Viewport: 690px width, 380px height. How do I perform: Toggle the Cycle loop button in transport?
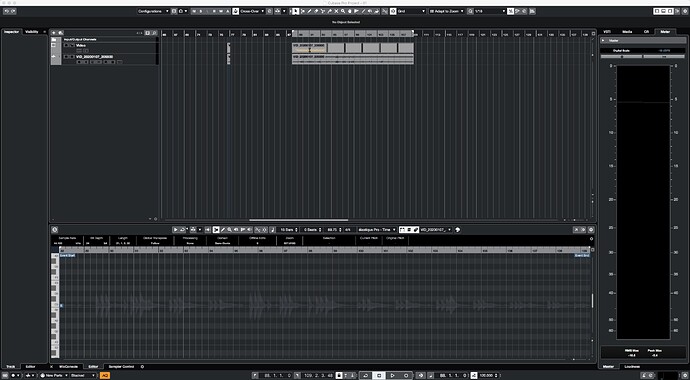pos(365,375)
